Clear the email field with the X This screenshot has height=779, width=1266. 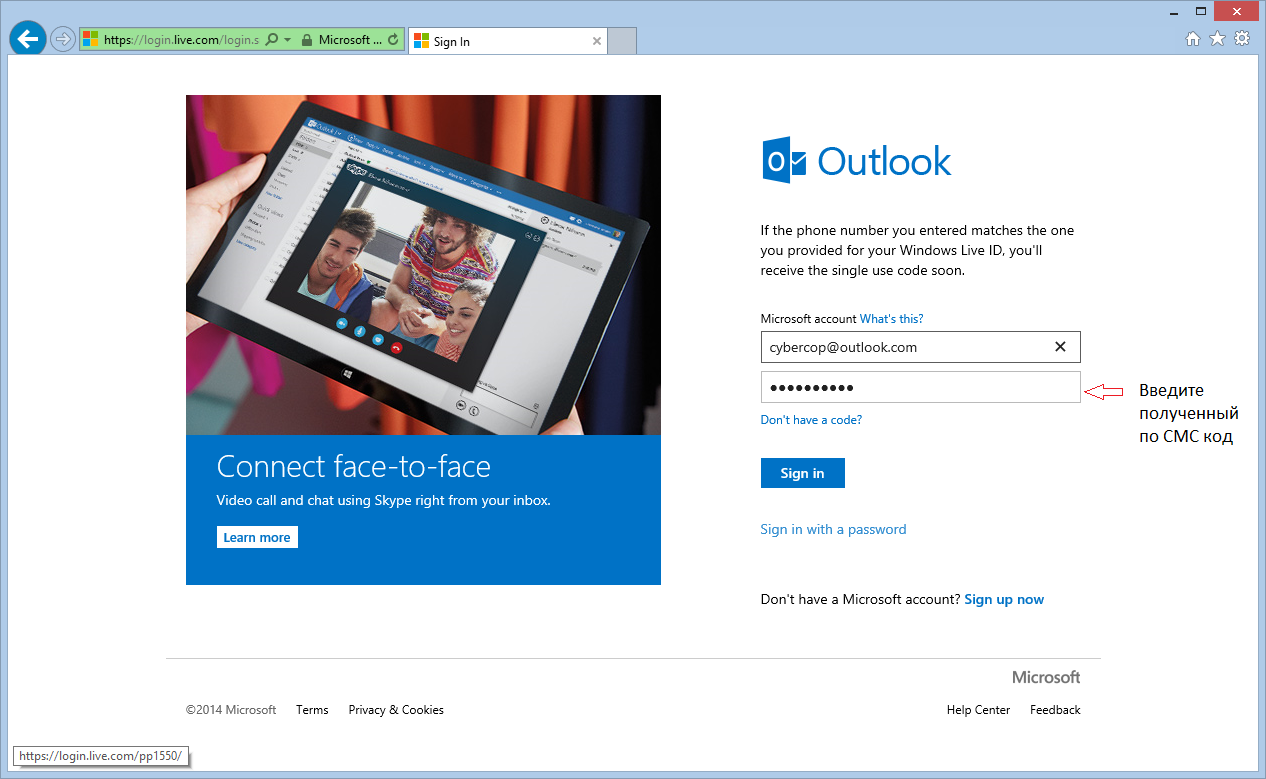[x=1061, y=347]
